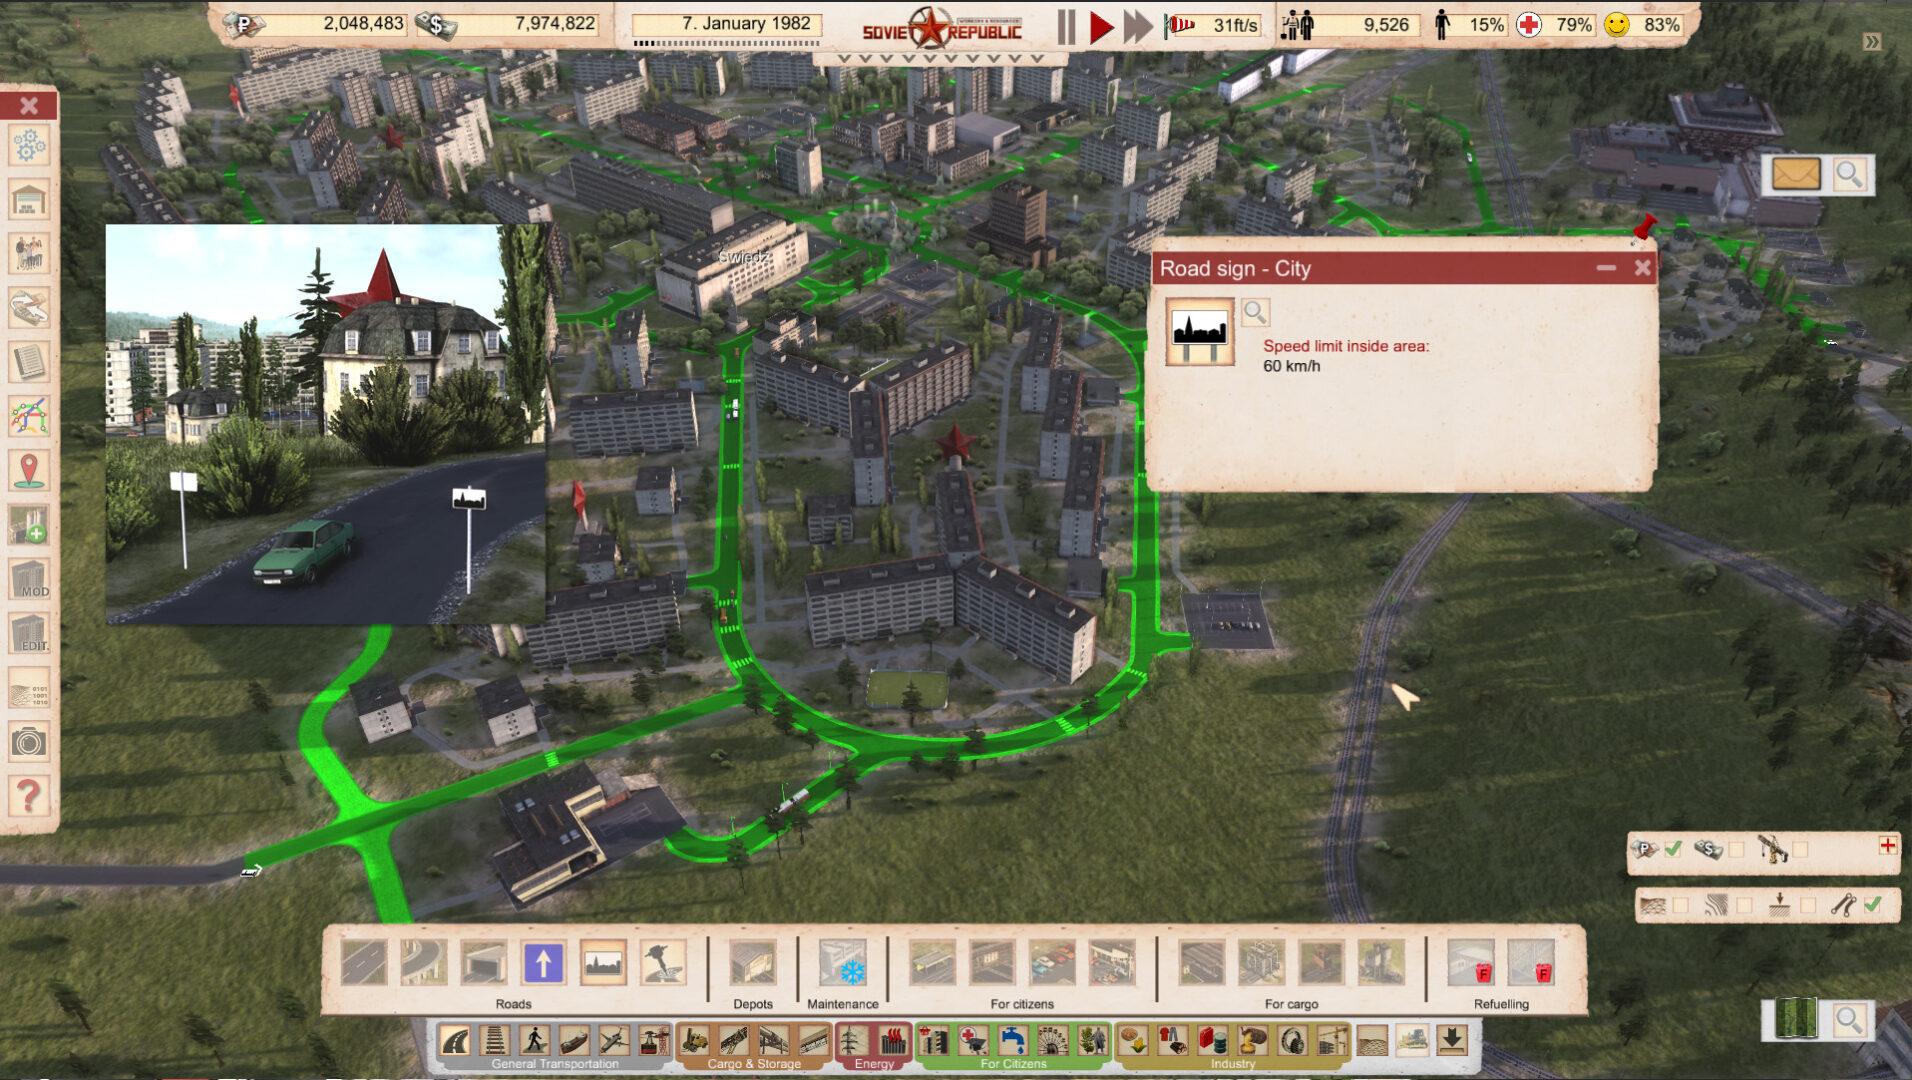Expand the notification chevrons below the date
This screenshot has height=1080, width=1912.
940,59
